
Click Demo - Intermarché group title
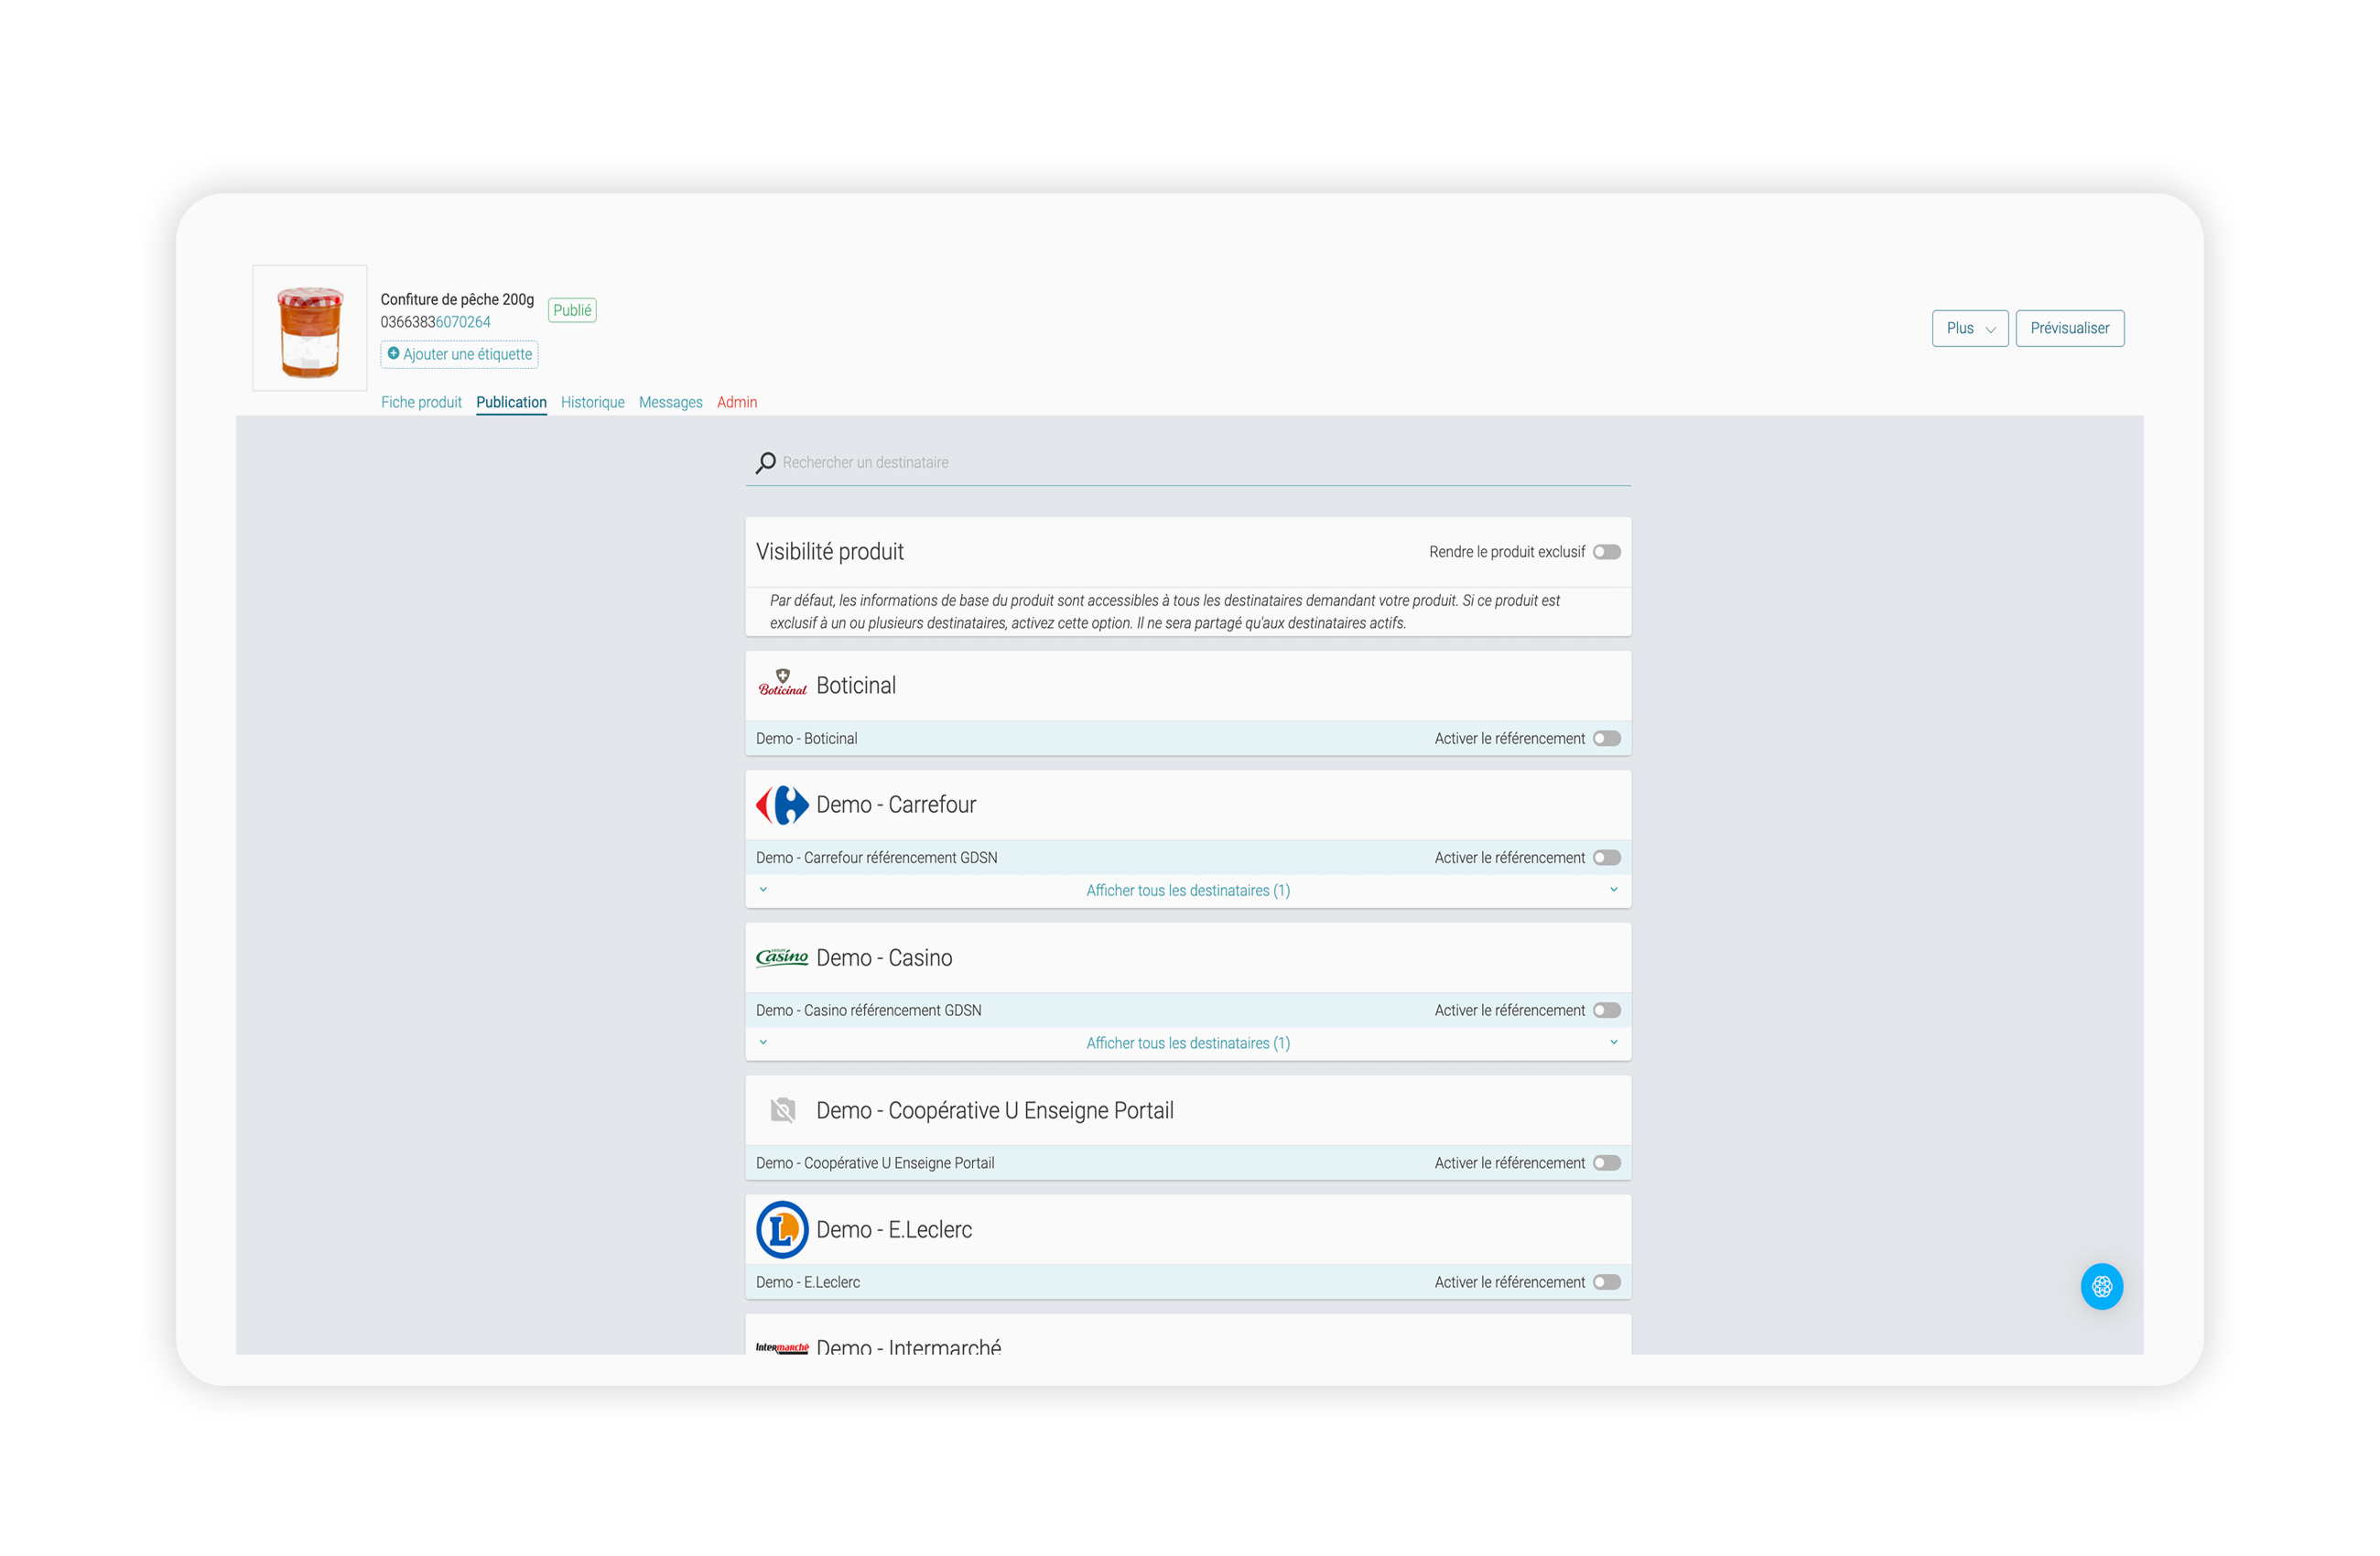908,1346
